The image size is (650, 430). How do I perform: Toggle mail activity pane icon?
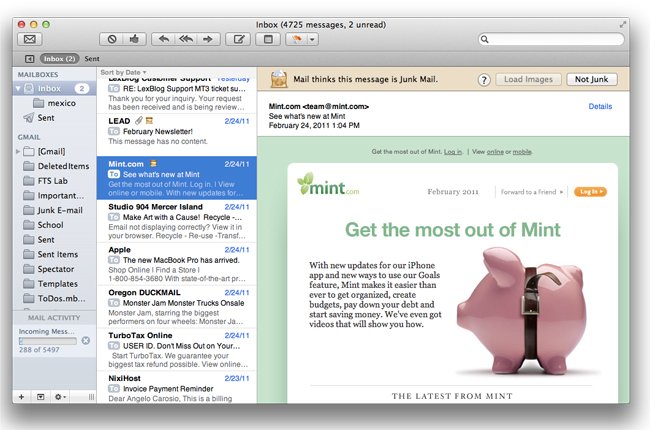[x=40, y=397]
